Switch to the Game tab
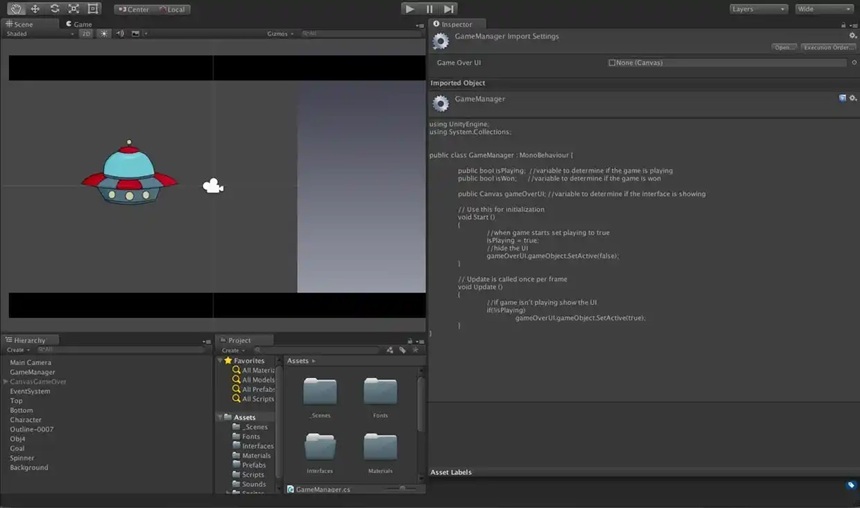The image size is (860, 508). (79, 24)
